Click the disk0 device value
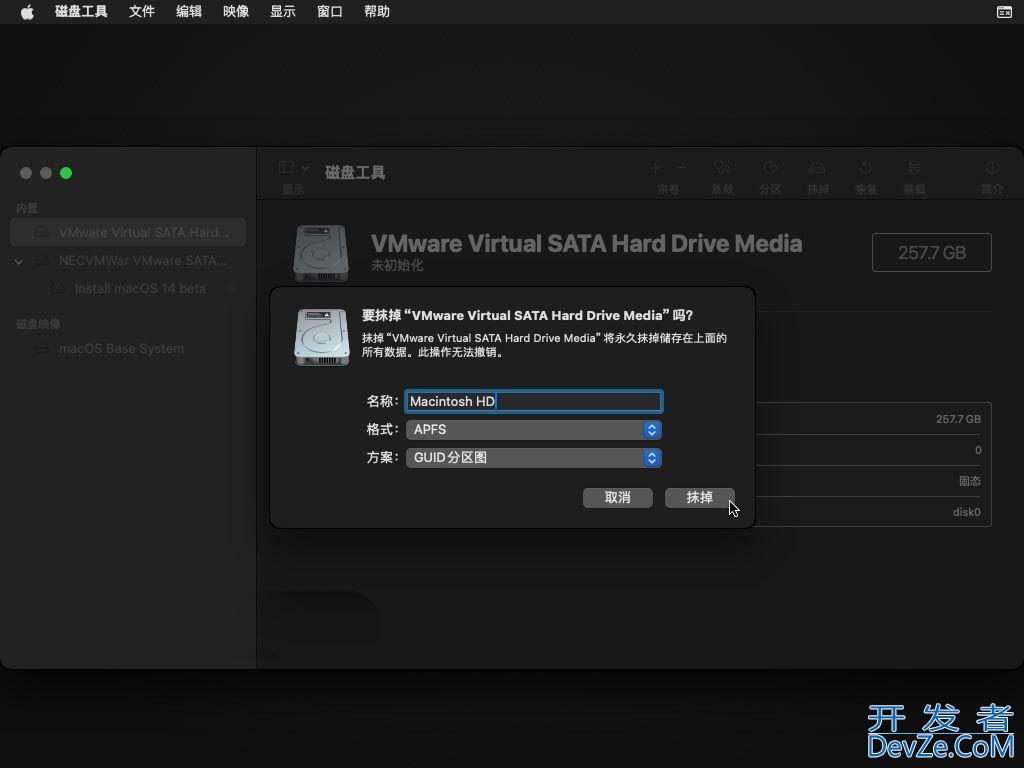Image resolution: width=1024 pixels, height=768 pixels. click(x=967, y=512)
